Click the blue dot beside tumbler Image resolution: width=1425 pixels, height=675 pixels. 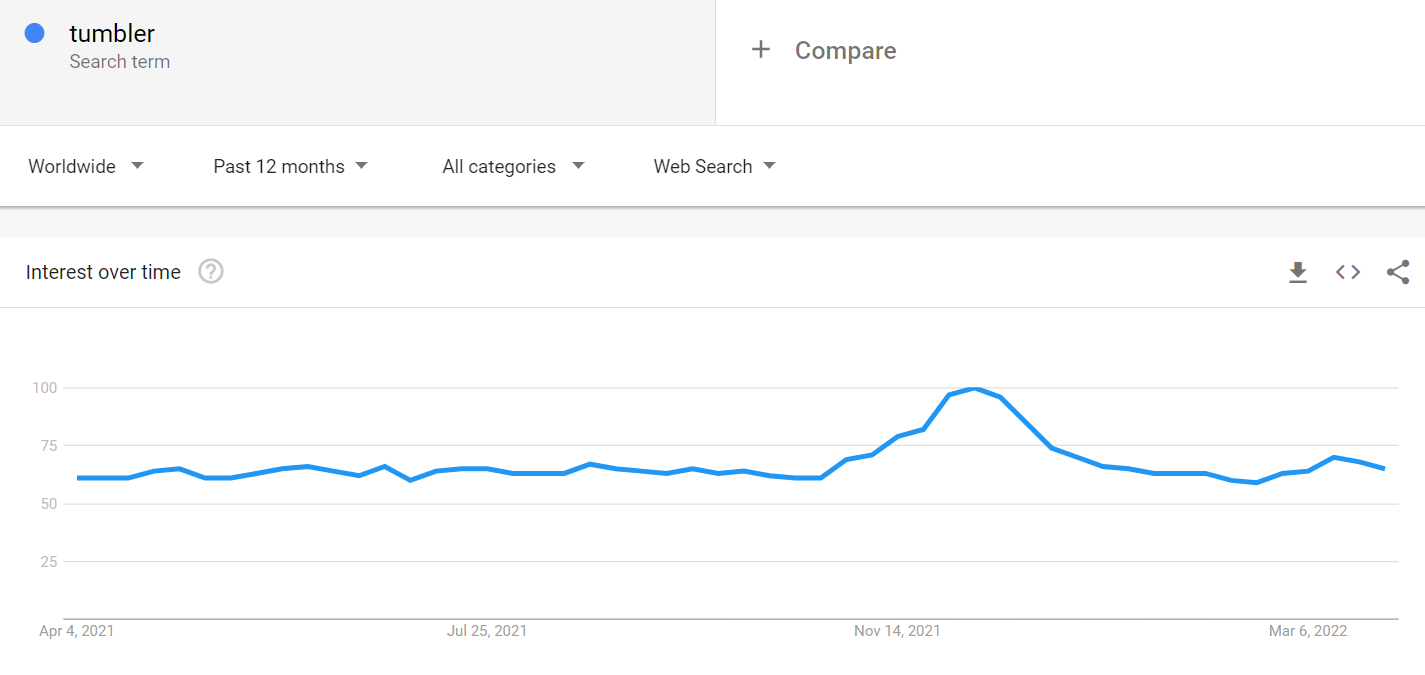pos(34,33)
